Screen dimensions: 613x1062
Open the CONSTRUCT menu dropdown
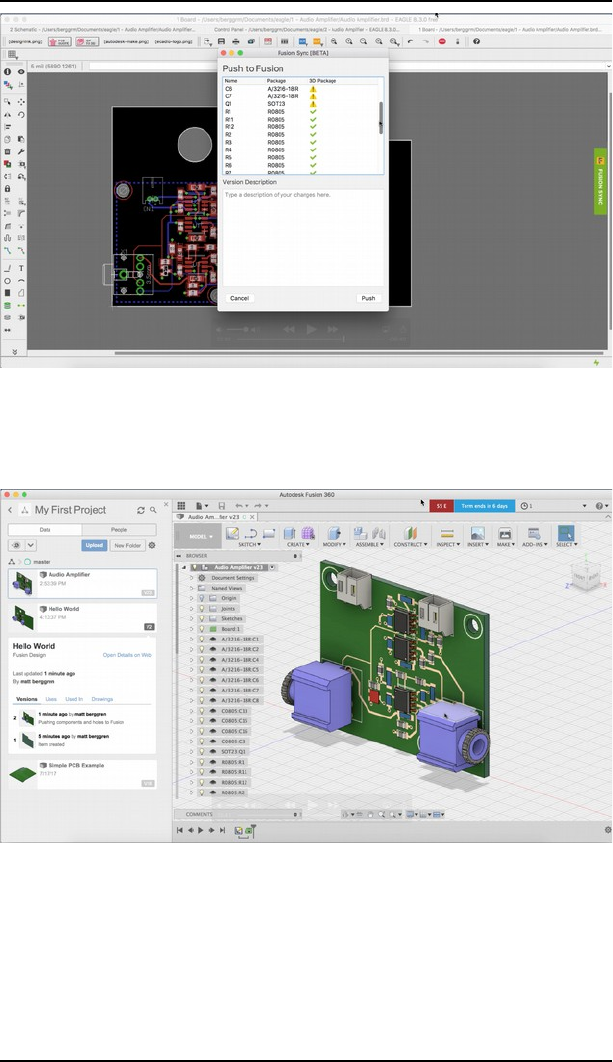(x=408, y=545)
